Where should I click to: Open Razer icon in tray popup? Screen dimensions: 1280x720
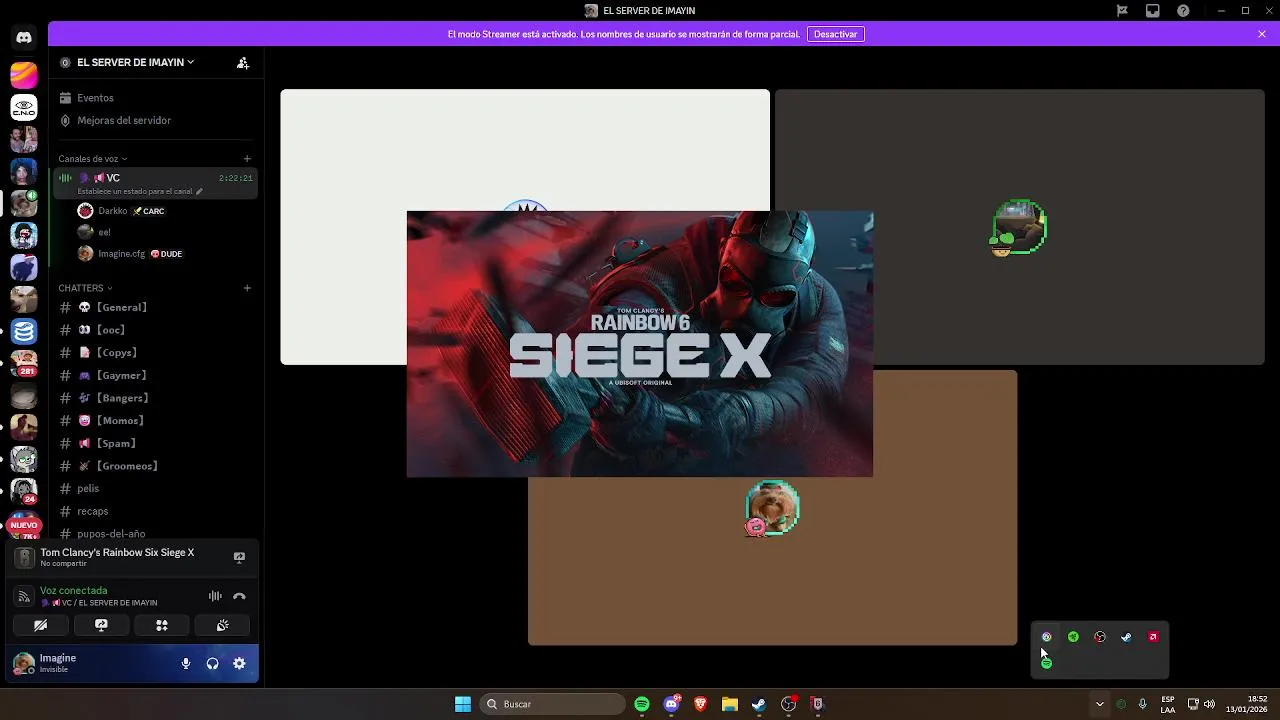[x=1073, y=637]
